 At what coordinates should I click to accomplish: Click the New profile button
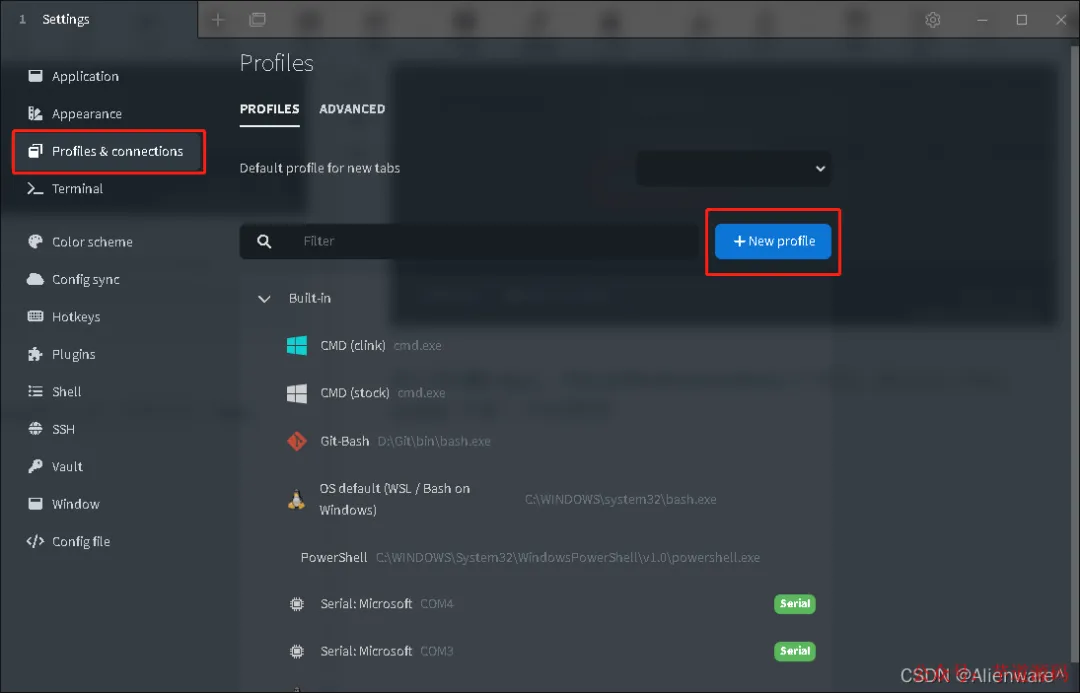773,241
